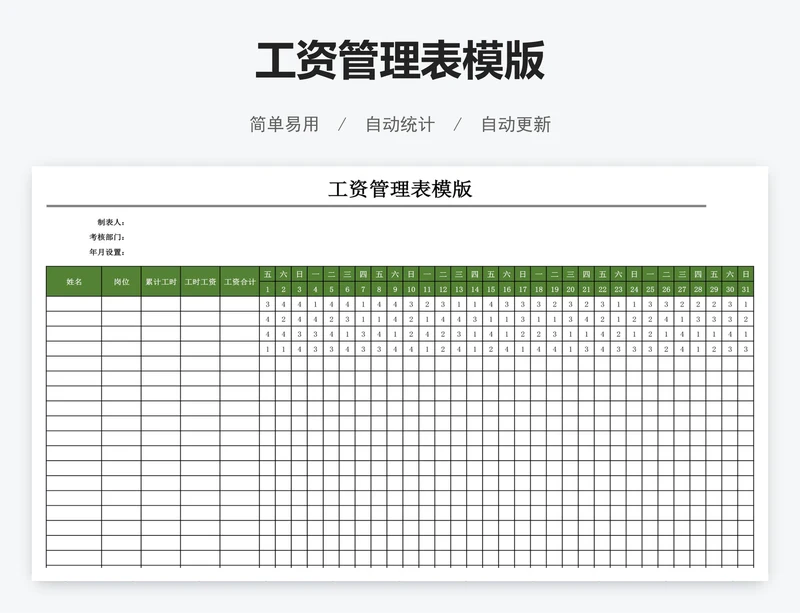
Task: Select the 累计工时 column header
Action: (161, 281)
